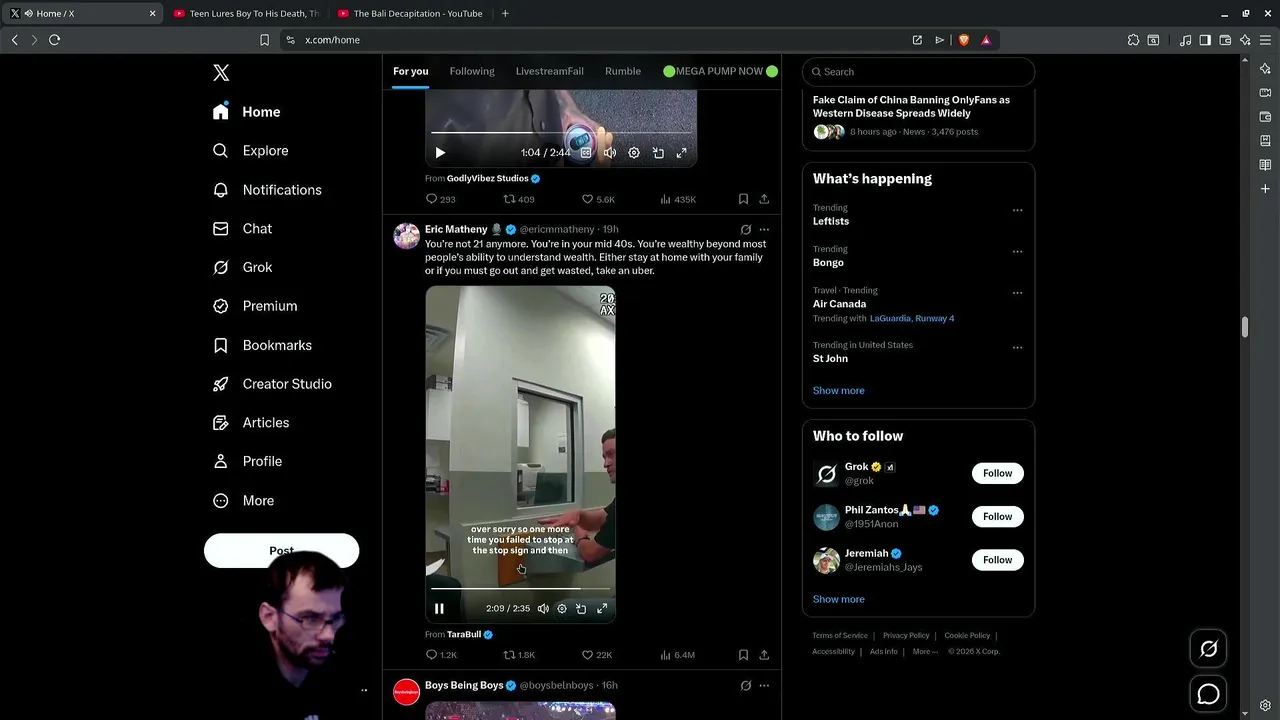
Task: Open more options on Eric Matheny post
Action: 764,229
